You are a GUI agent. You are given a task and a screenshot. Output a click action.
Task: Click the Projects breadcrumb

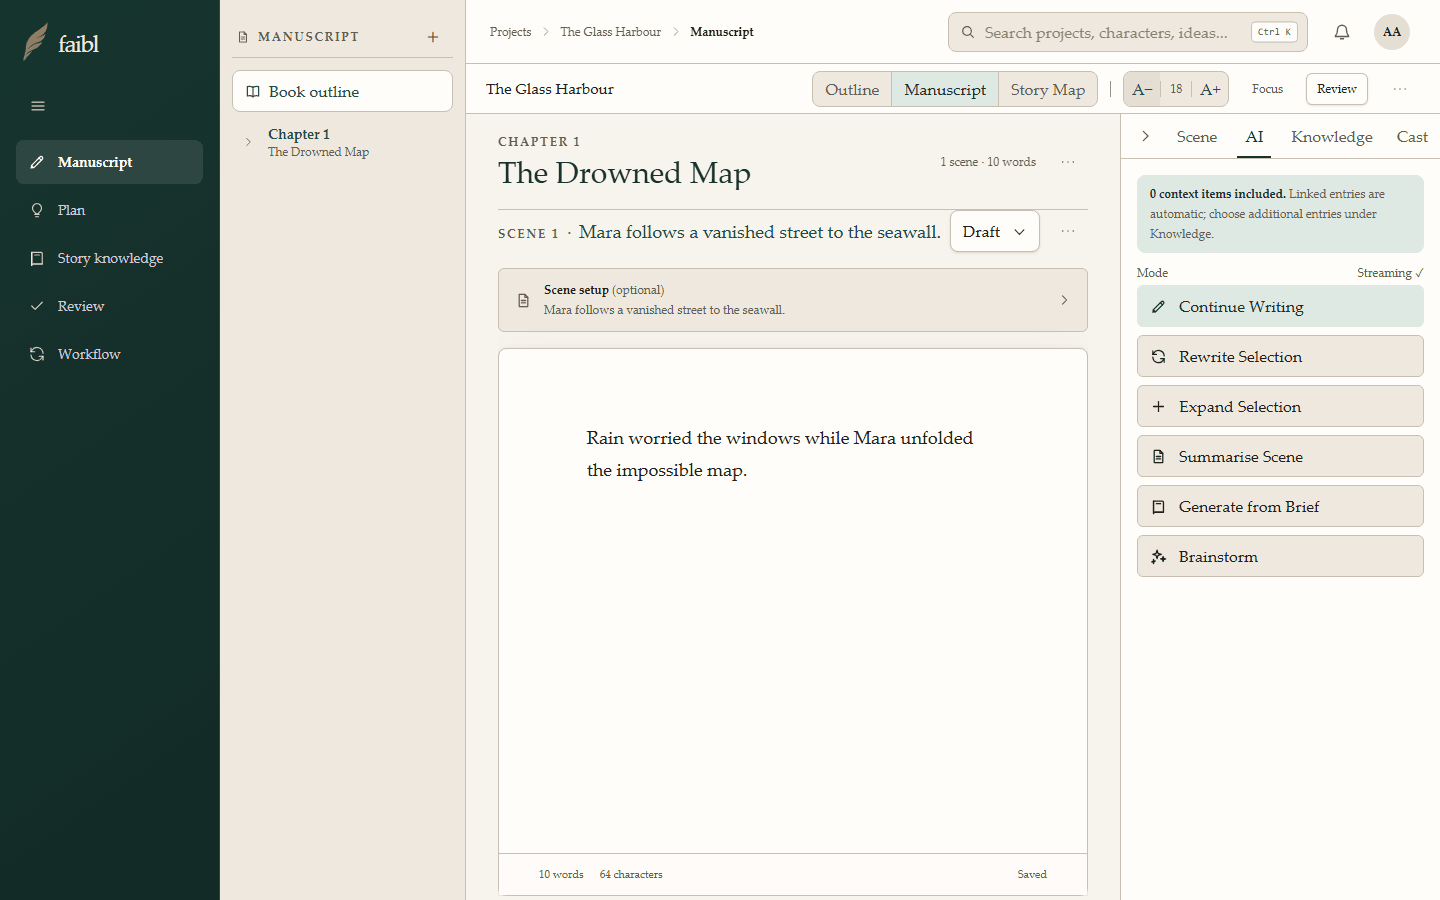pyautogui.click(x=510, y=32)
